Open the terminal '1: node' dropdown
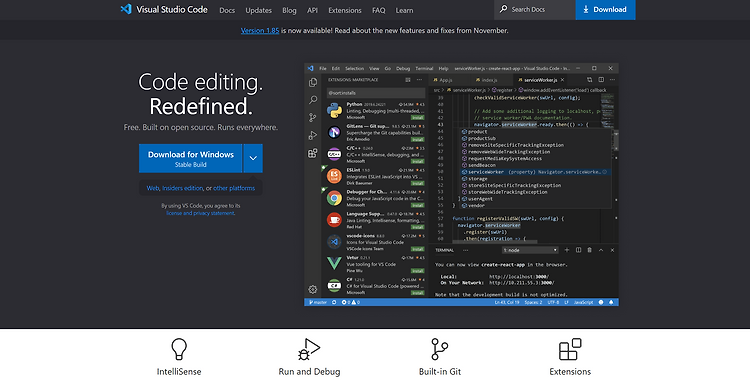Screen dimensions: 750x385 tap(530, 250)
